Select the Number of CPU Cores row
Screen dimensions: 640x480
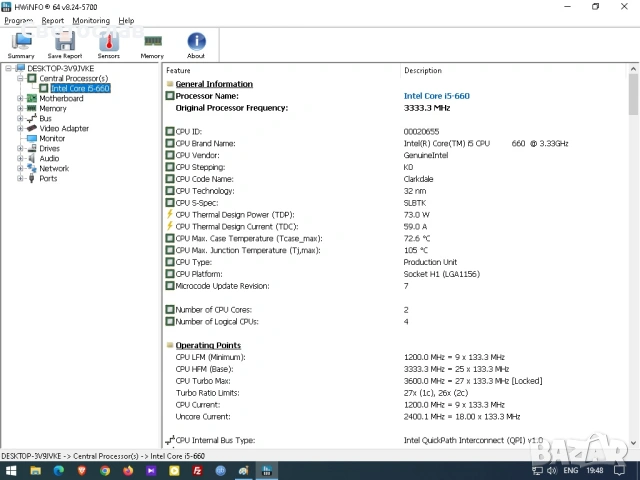pos(394,310)
